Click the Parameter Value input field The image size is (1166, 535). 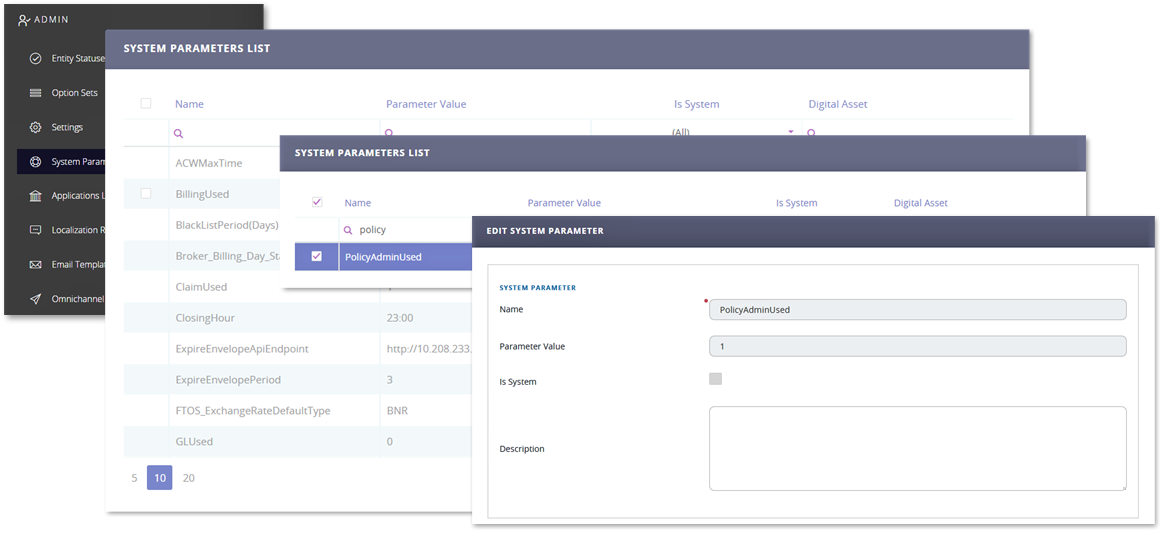[917, 346]
